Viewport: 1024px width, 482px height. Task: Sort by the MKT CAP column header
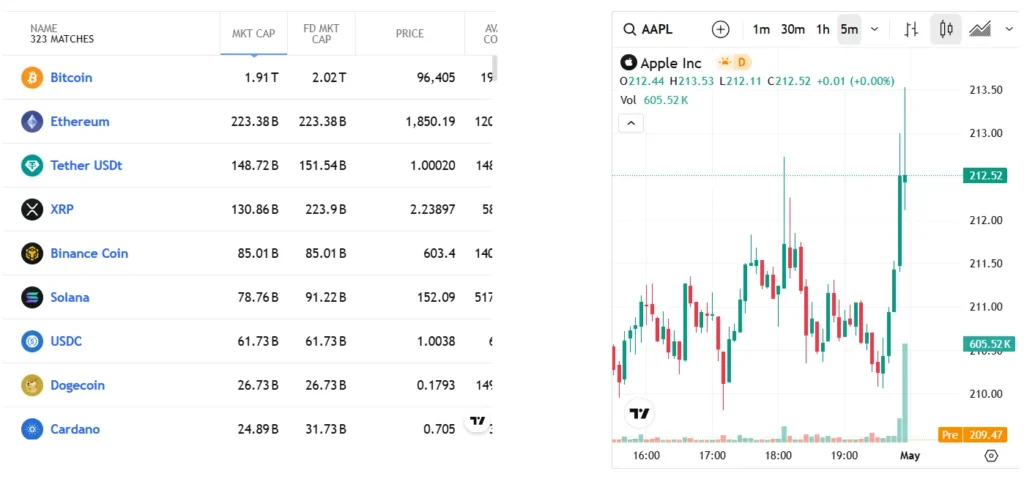coord(254,33)
